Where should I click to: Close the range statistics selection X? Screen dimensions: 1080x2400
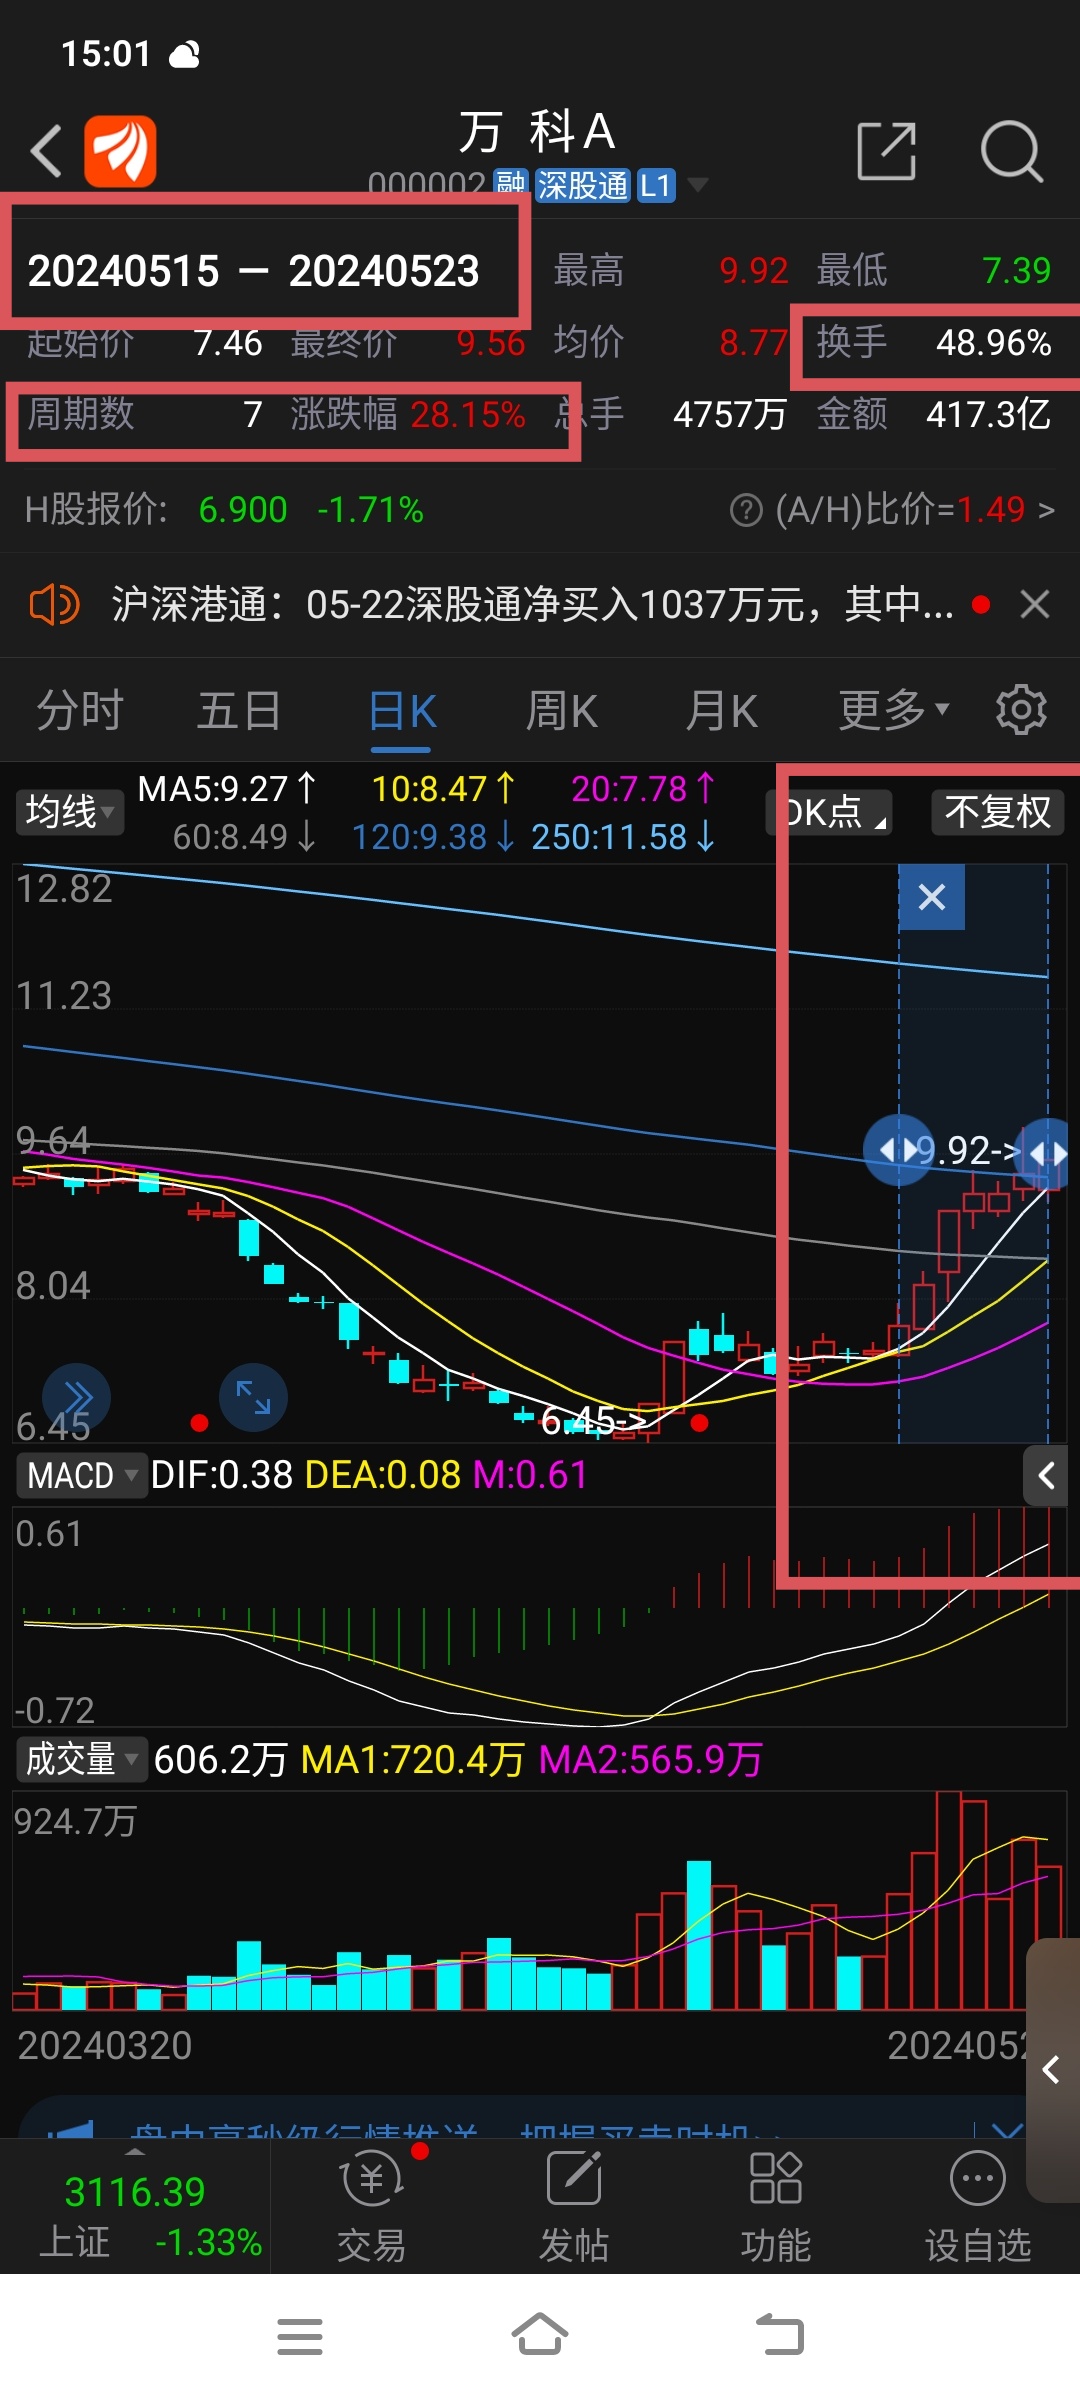tap(932, 897)
